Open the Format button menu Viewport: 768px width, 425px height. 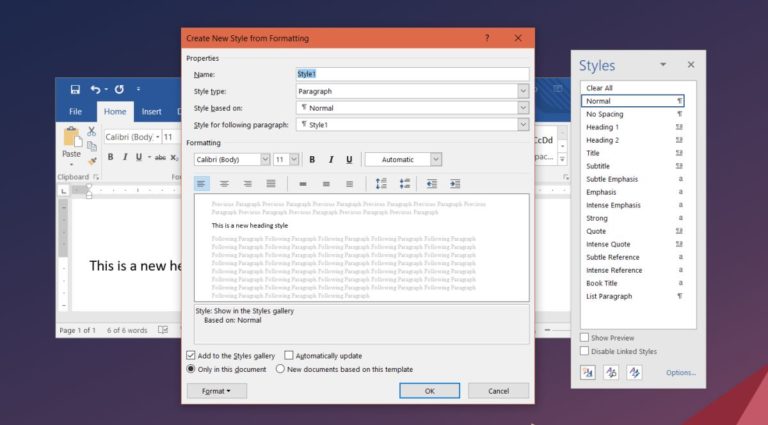216,391
